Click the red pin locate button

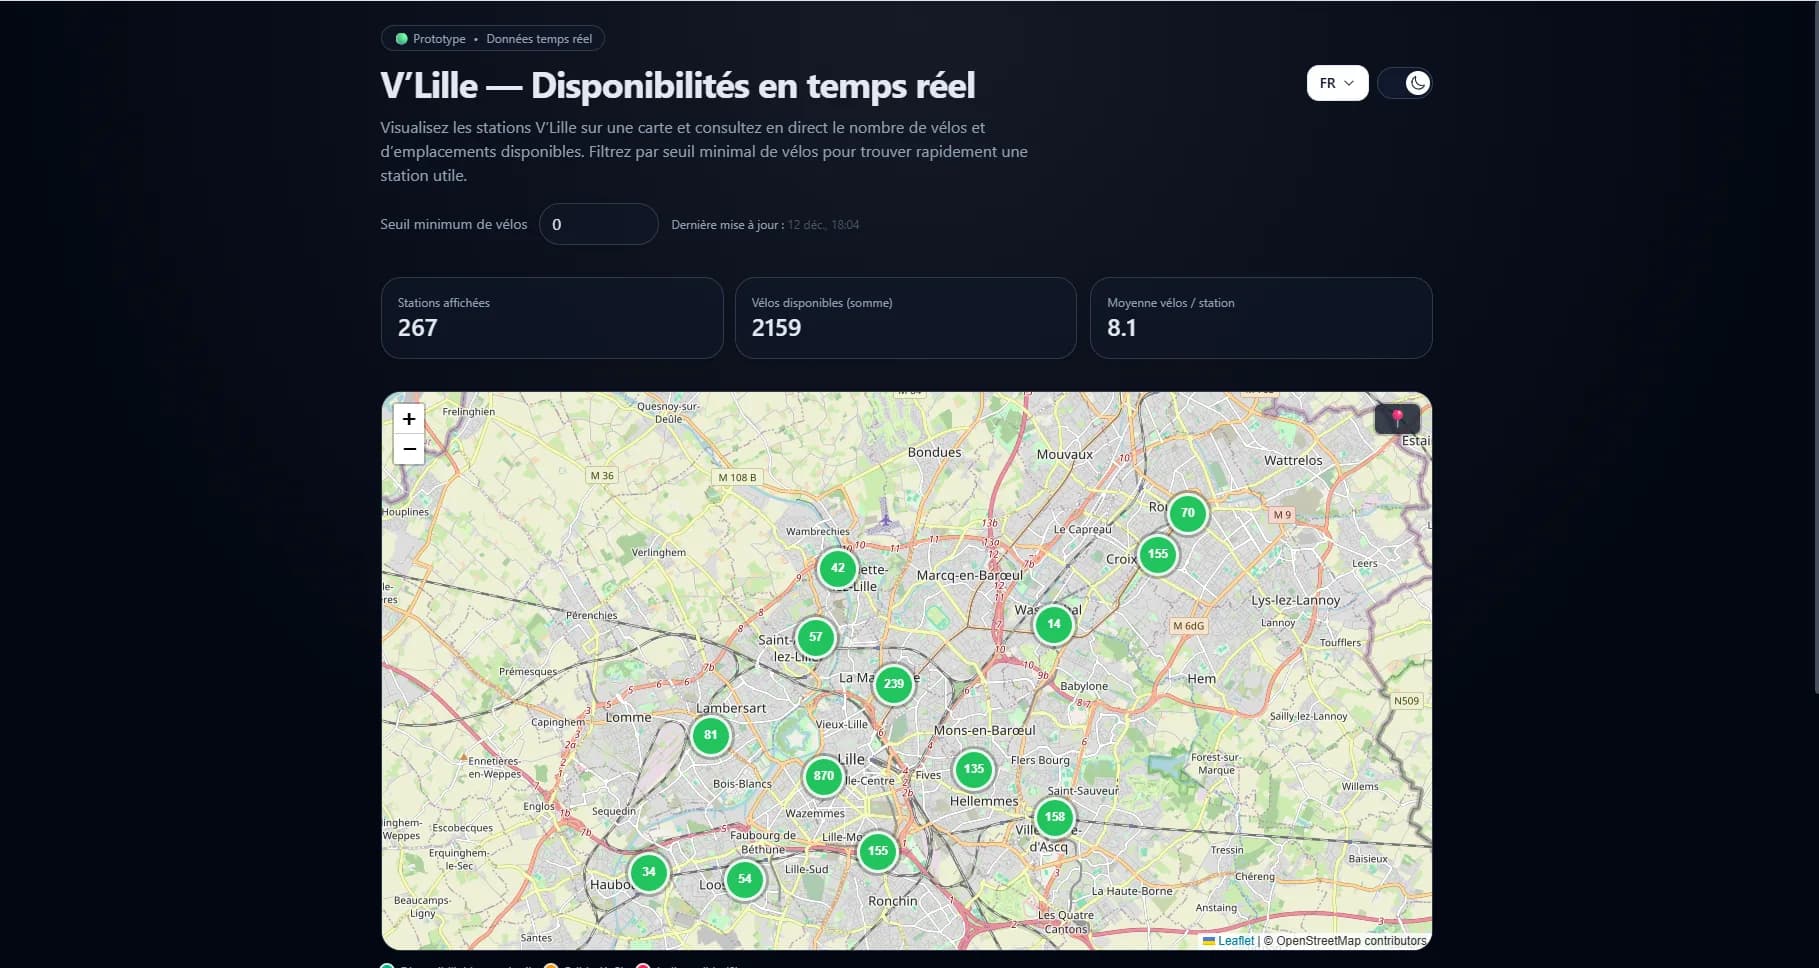(1397, 418)
